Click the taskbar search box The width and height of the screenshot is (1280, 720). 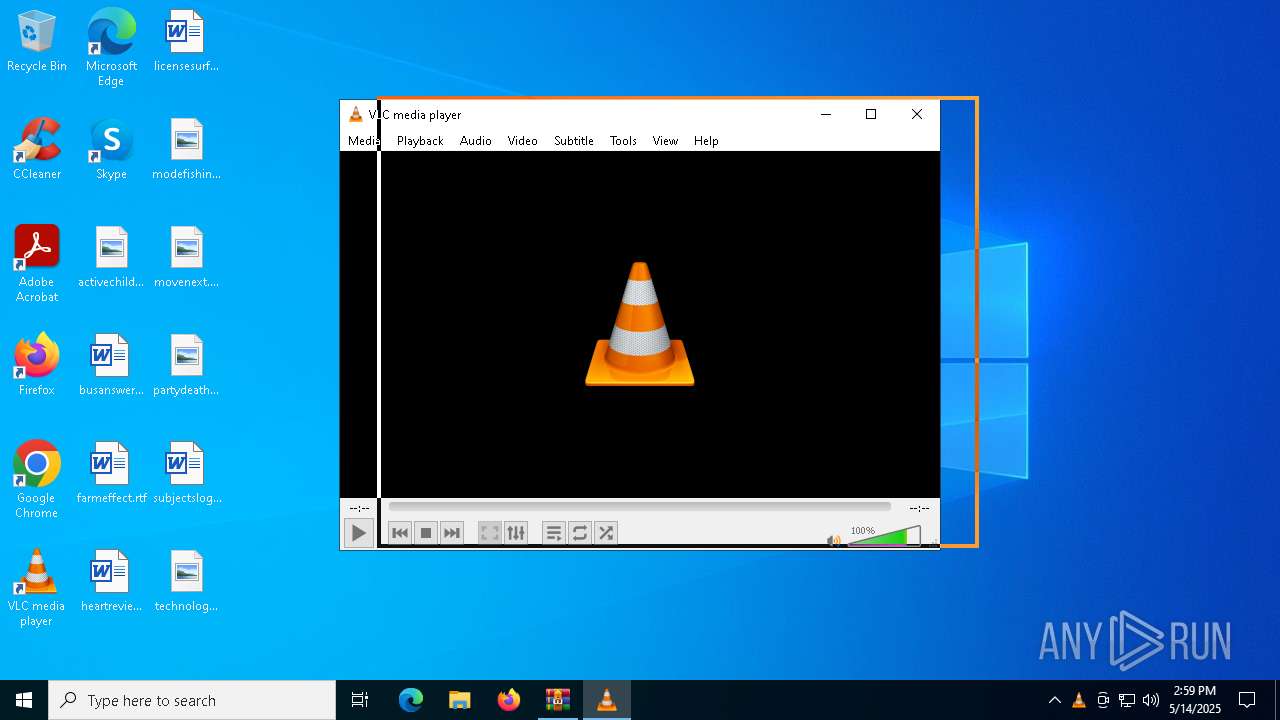coord(192,700)
